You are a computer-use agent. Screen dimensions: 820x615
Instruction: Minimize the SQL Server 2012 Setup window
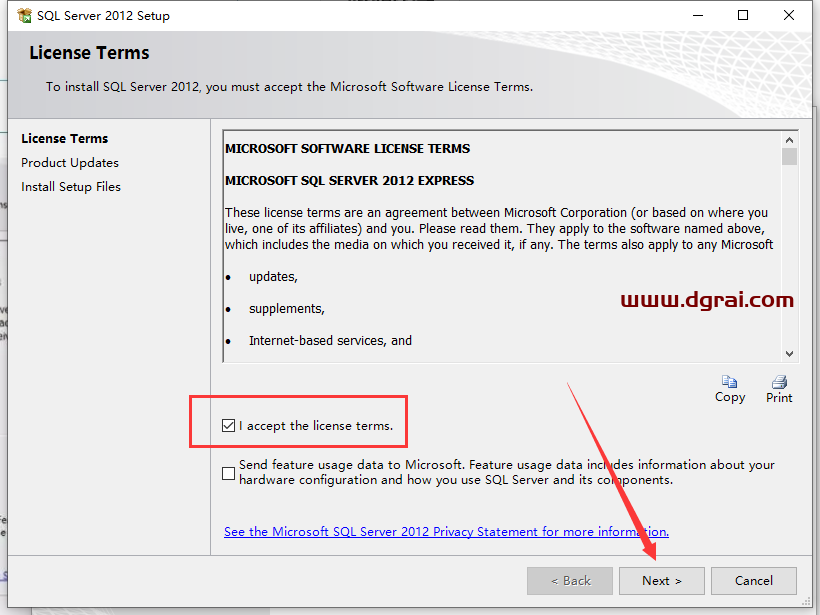698,15
